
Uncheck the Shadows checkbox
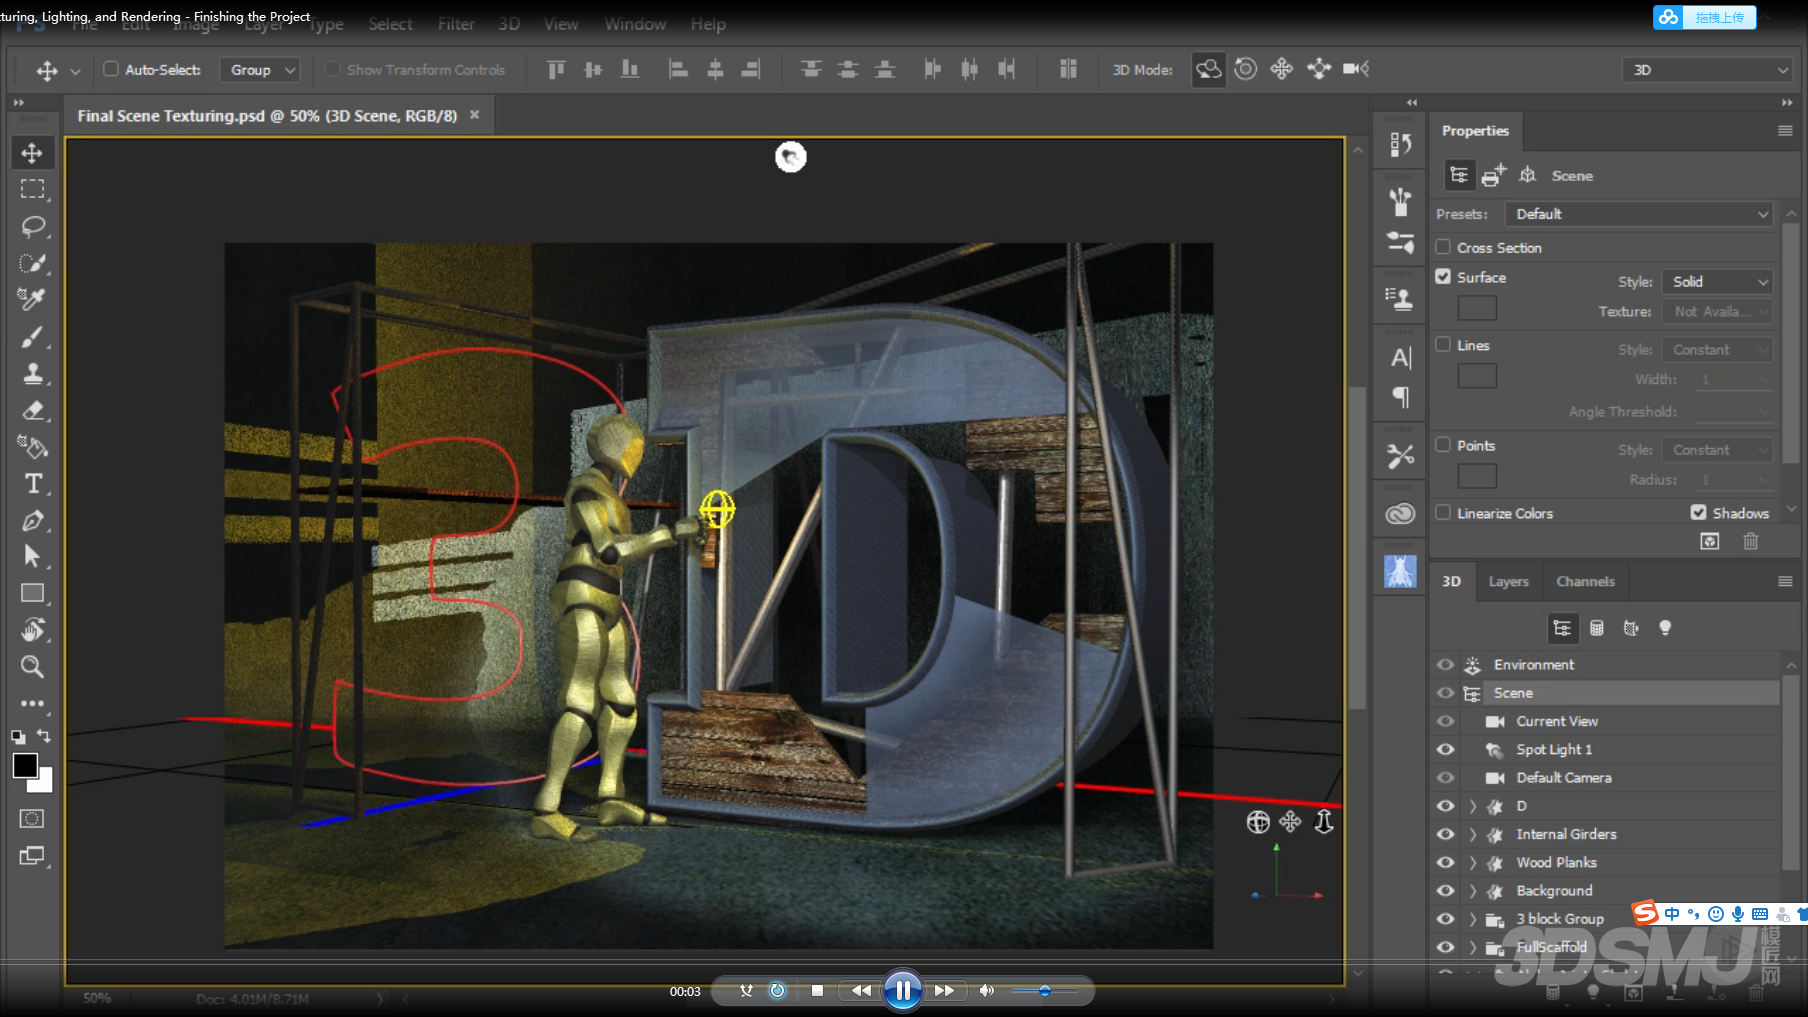(x=1698, y=513)
